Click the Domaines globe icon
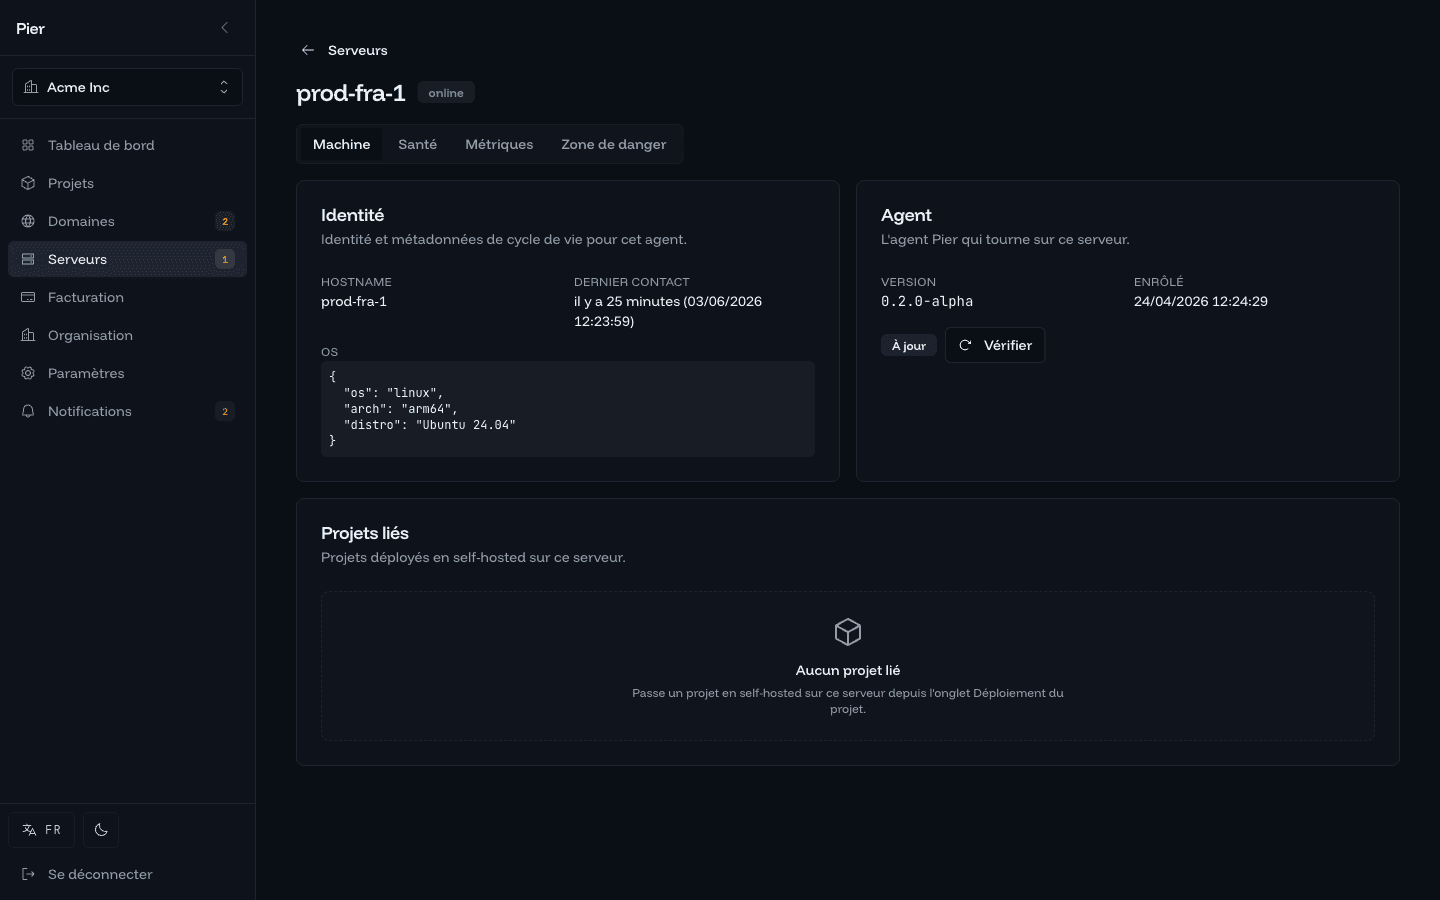This screenshot has width=1440, height=900. 28,221
